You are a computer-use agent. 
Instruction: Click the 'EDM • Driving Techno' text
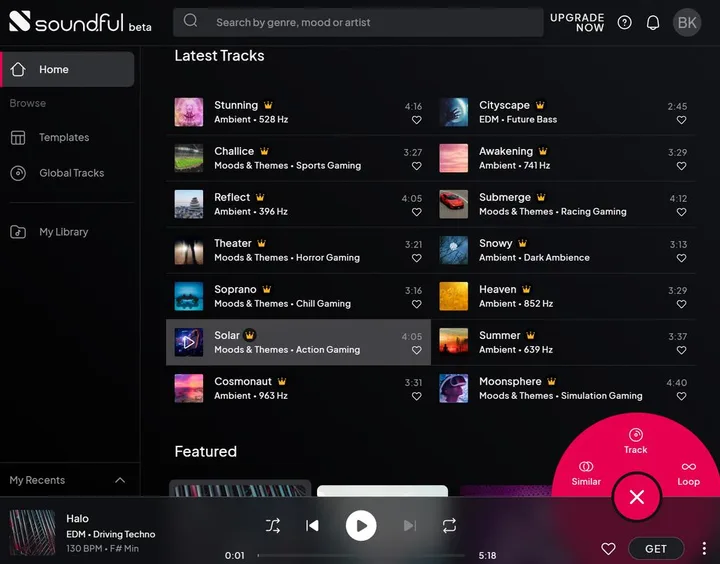(x=111, y=534)
